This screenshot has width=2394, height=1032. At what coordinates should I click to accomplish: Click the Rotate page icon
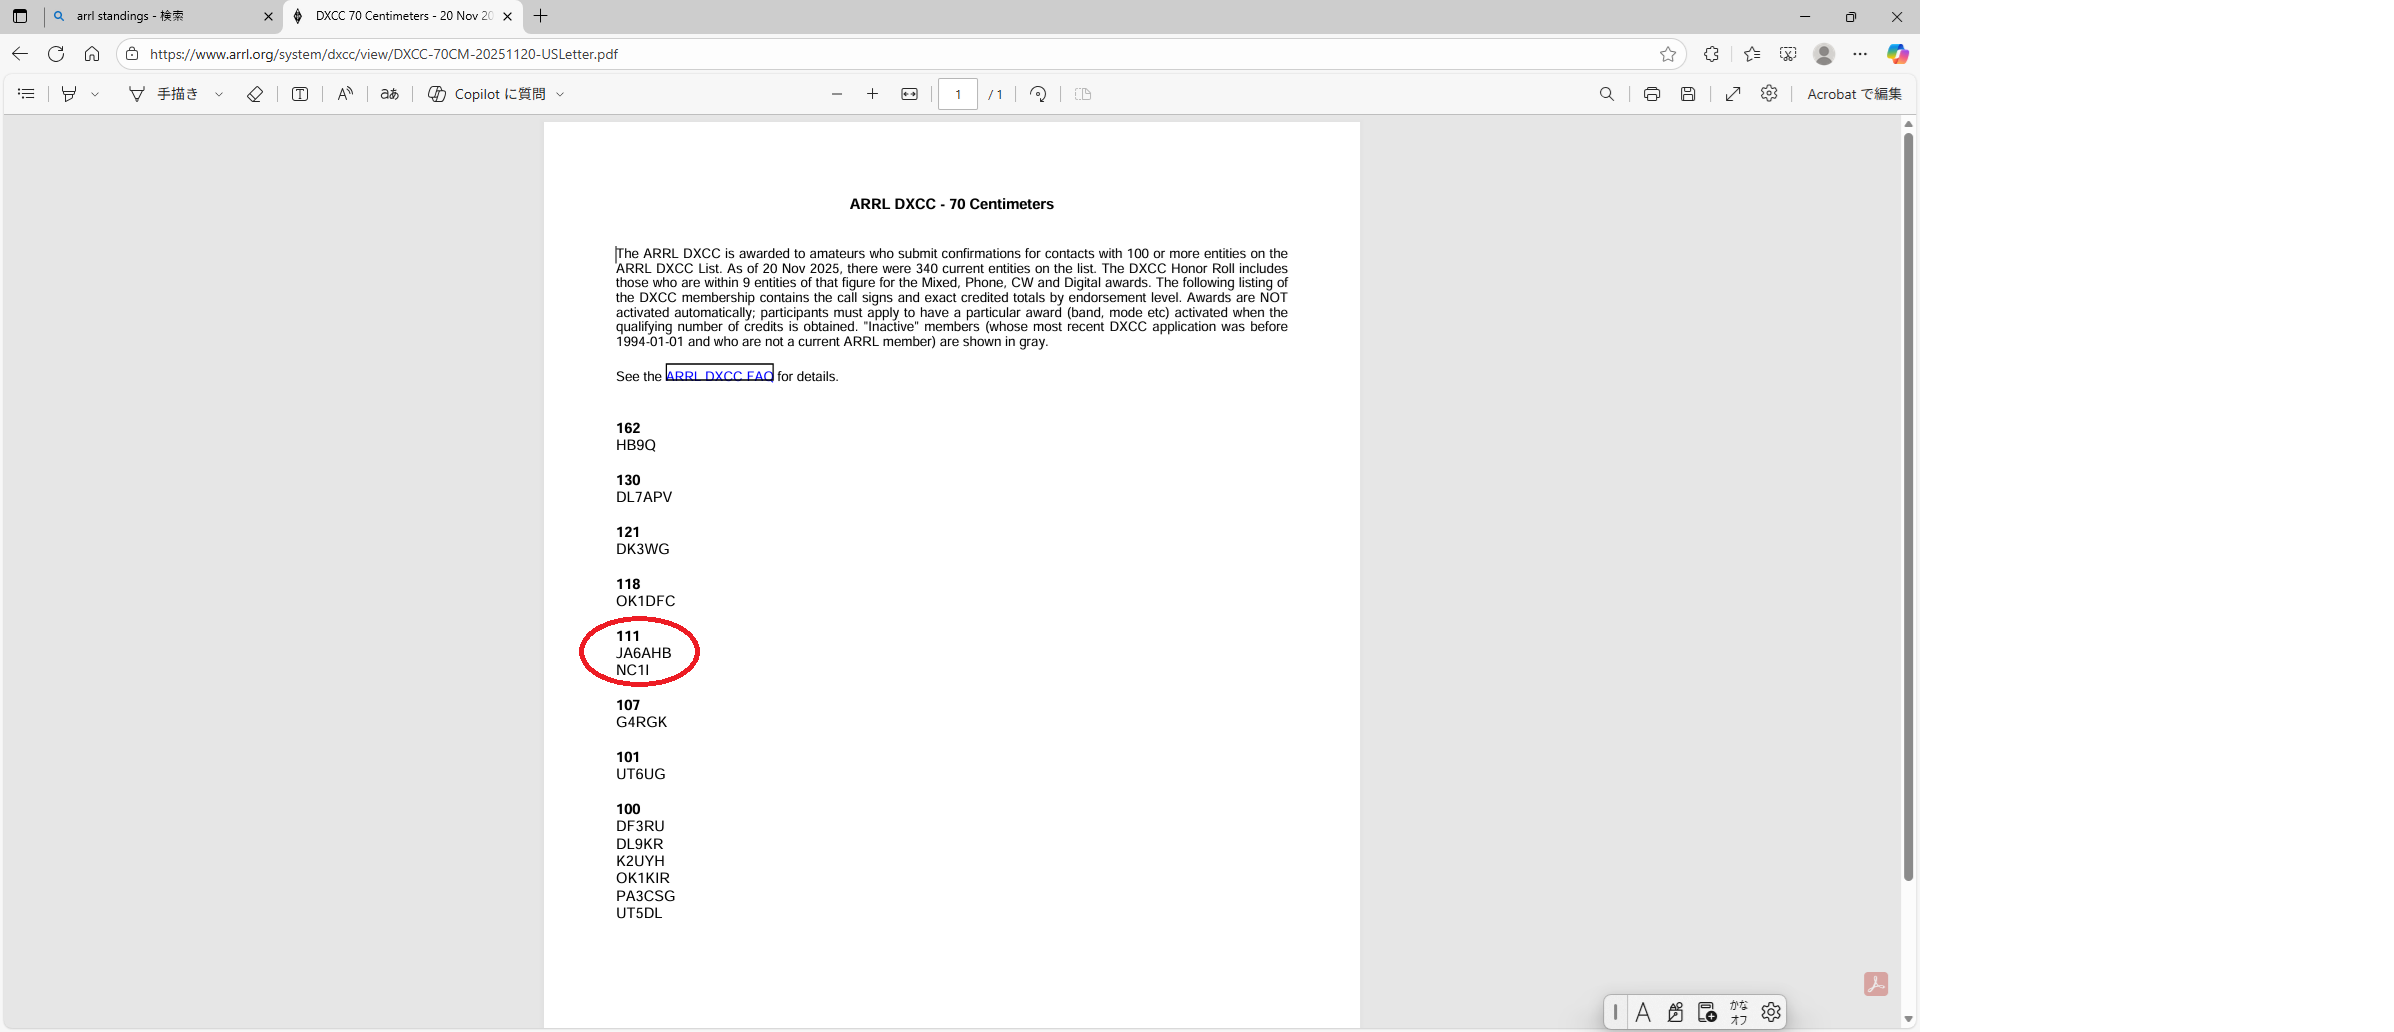[x=1038, y=94]
